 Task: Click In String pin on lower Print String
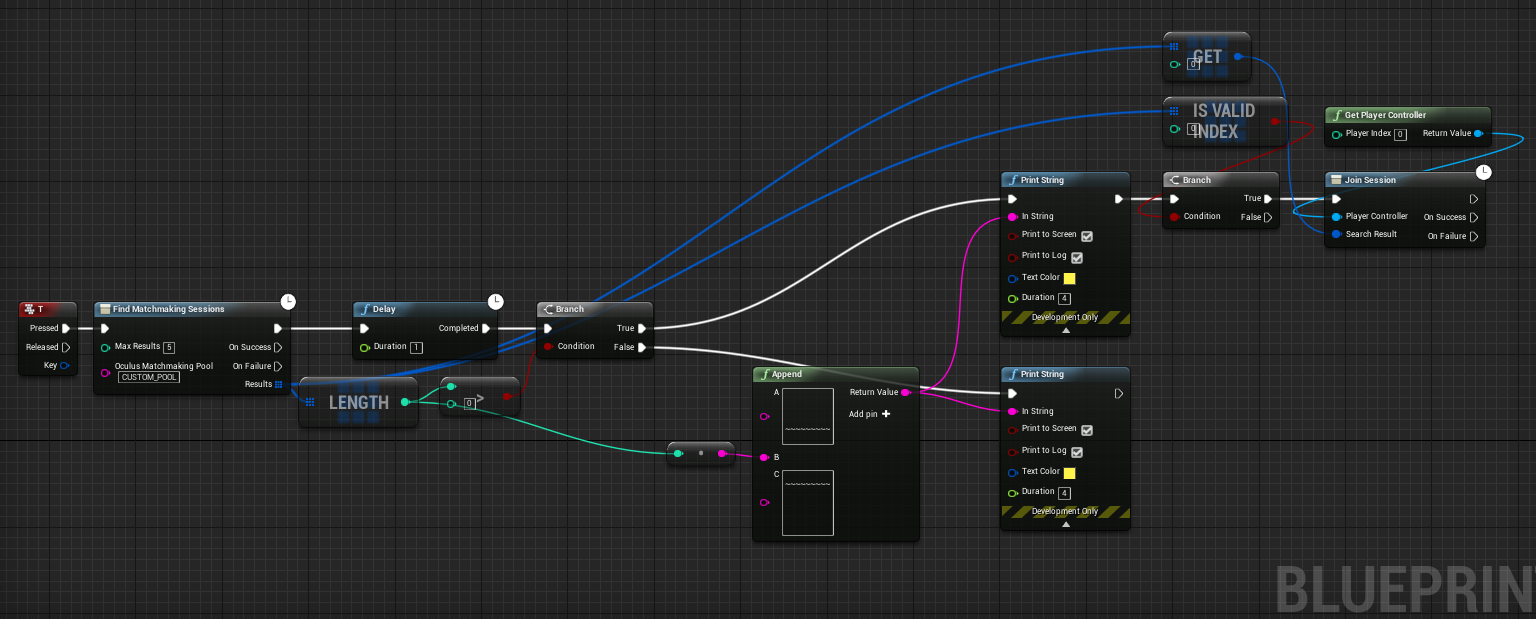pyautogui.click(x=1012, y=411)
